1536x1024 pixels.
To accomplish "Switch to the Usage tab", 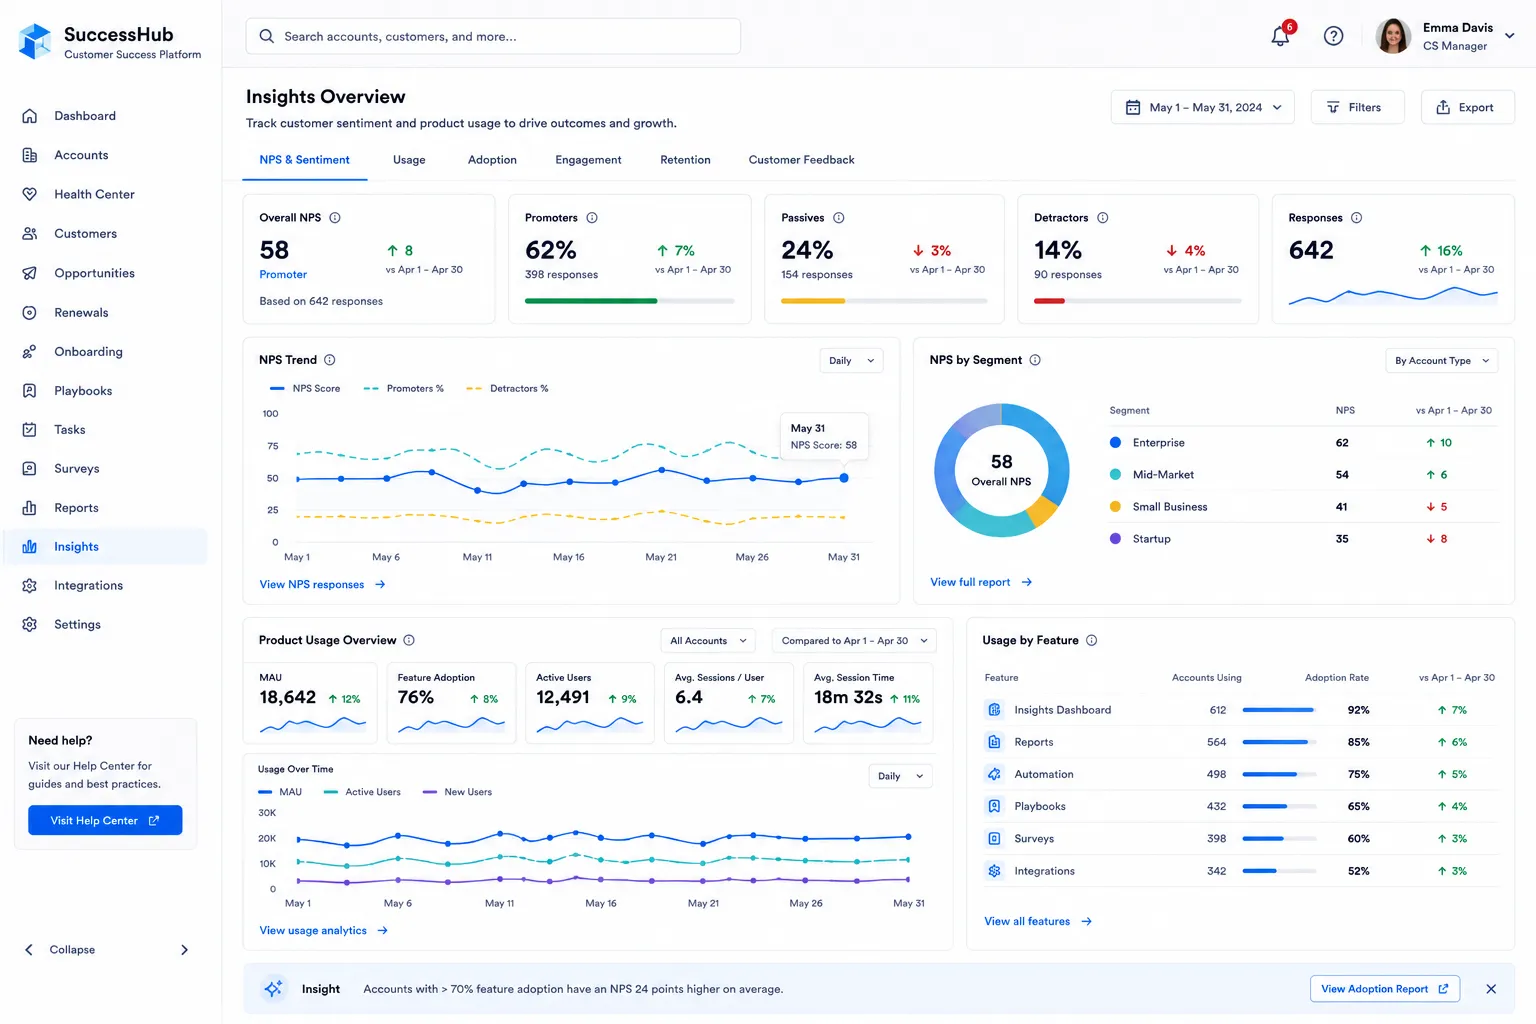I will [x=409, y=160].
